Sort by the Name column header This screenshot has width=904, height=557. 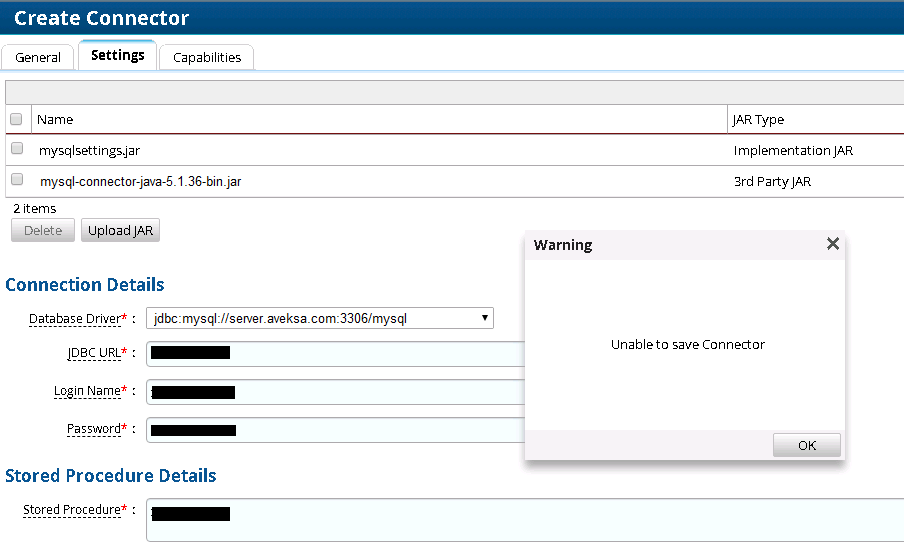tap(55, 119)
